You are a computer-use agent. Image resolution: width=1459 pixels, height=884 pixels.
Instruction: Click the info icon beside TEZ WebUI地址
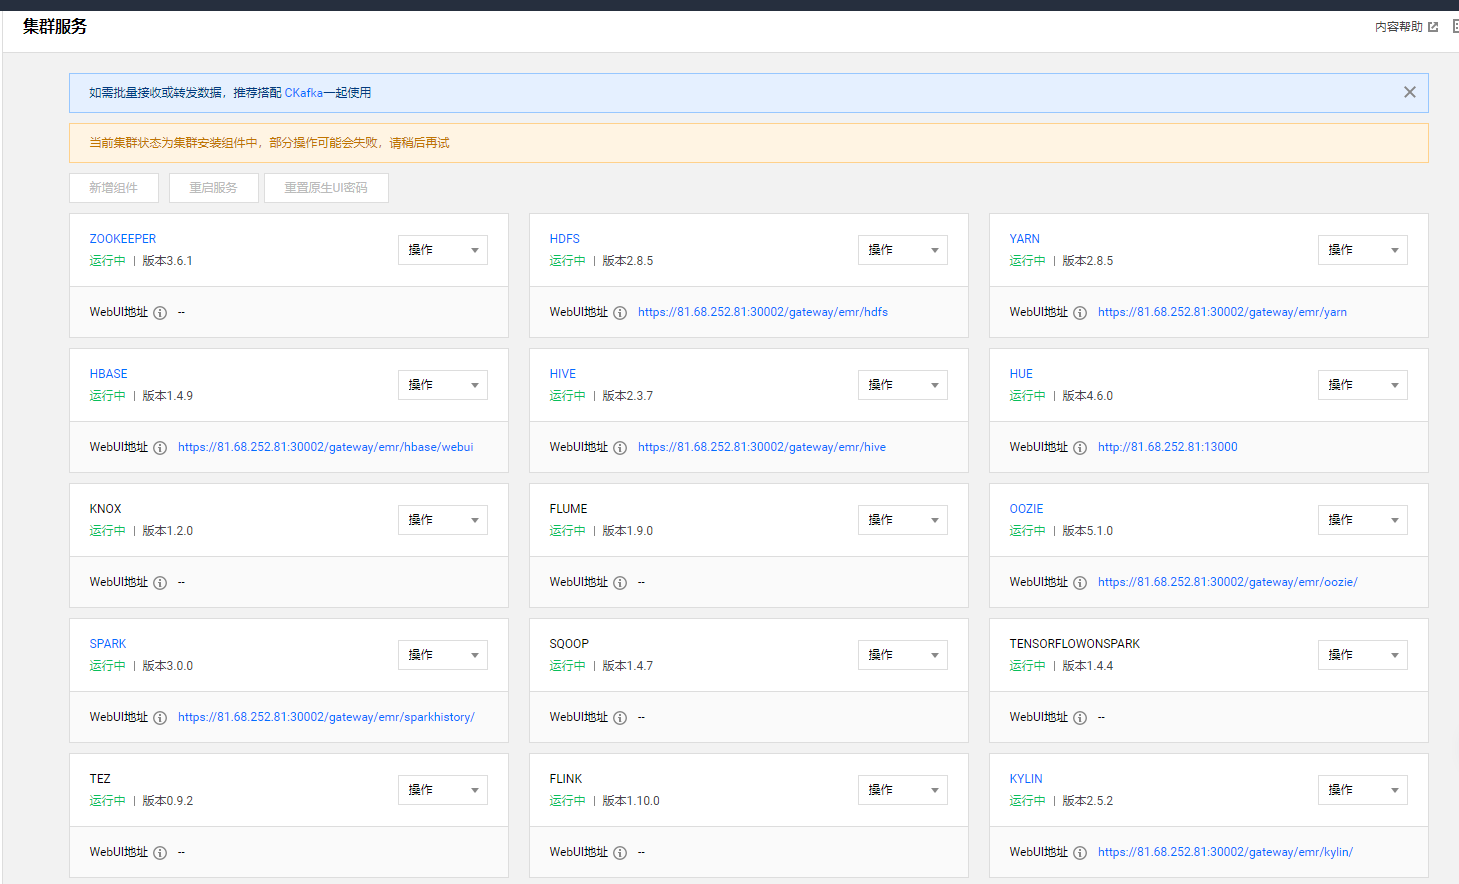tap(160, 853)
